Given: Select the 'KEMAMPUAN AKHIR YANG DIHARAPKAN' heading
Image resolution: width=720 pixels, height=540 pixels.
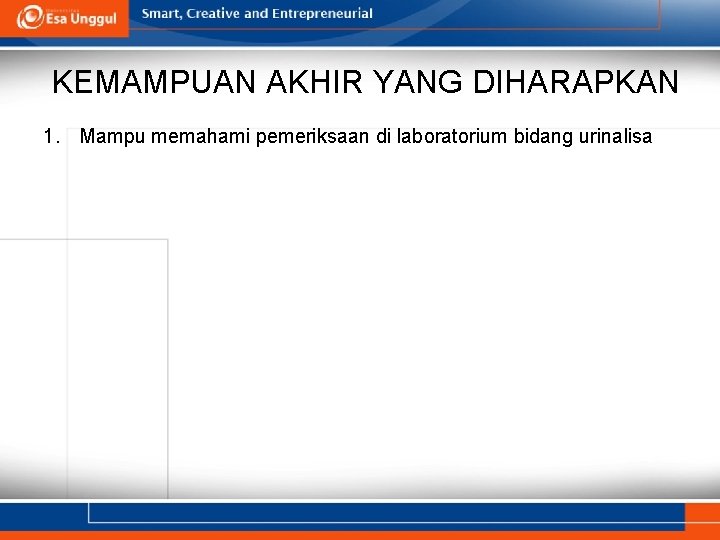Looking at the screenshot, I should pos(366,82).
